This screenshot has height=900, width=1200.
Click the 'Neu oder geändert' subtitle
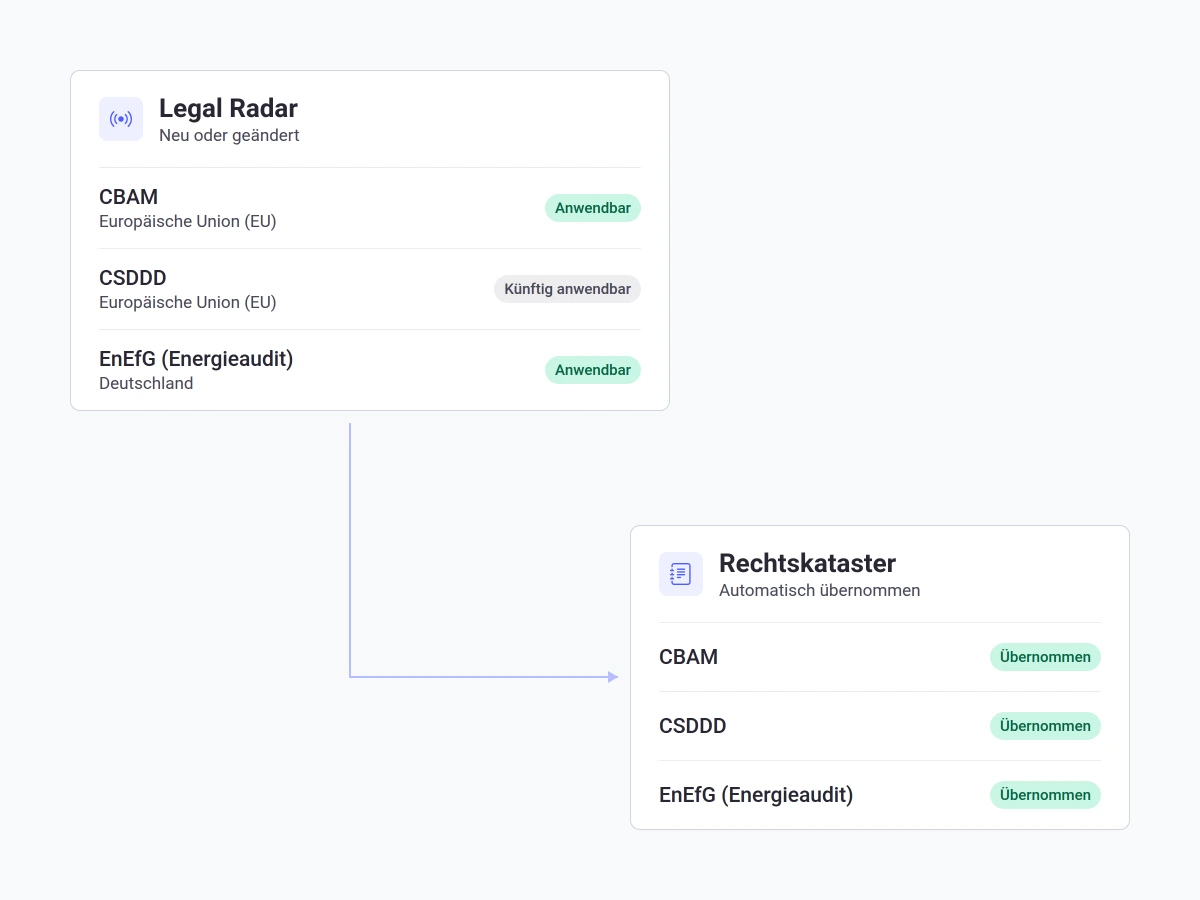[x=229, y=135]
